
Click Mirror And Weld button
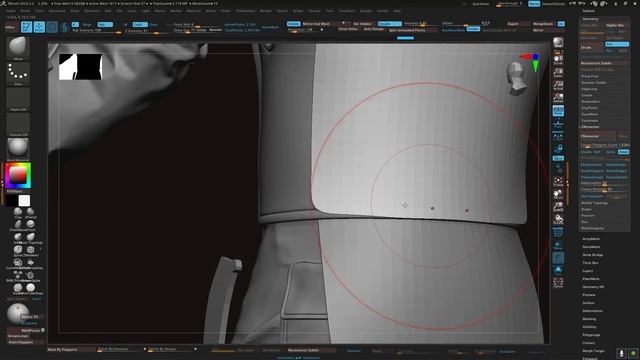pos(320,24)
